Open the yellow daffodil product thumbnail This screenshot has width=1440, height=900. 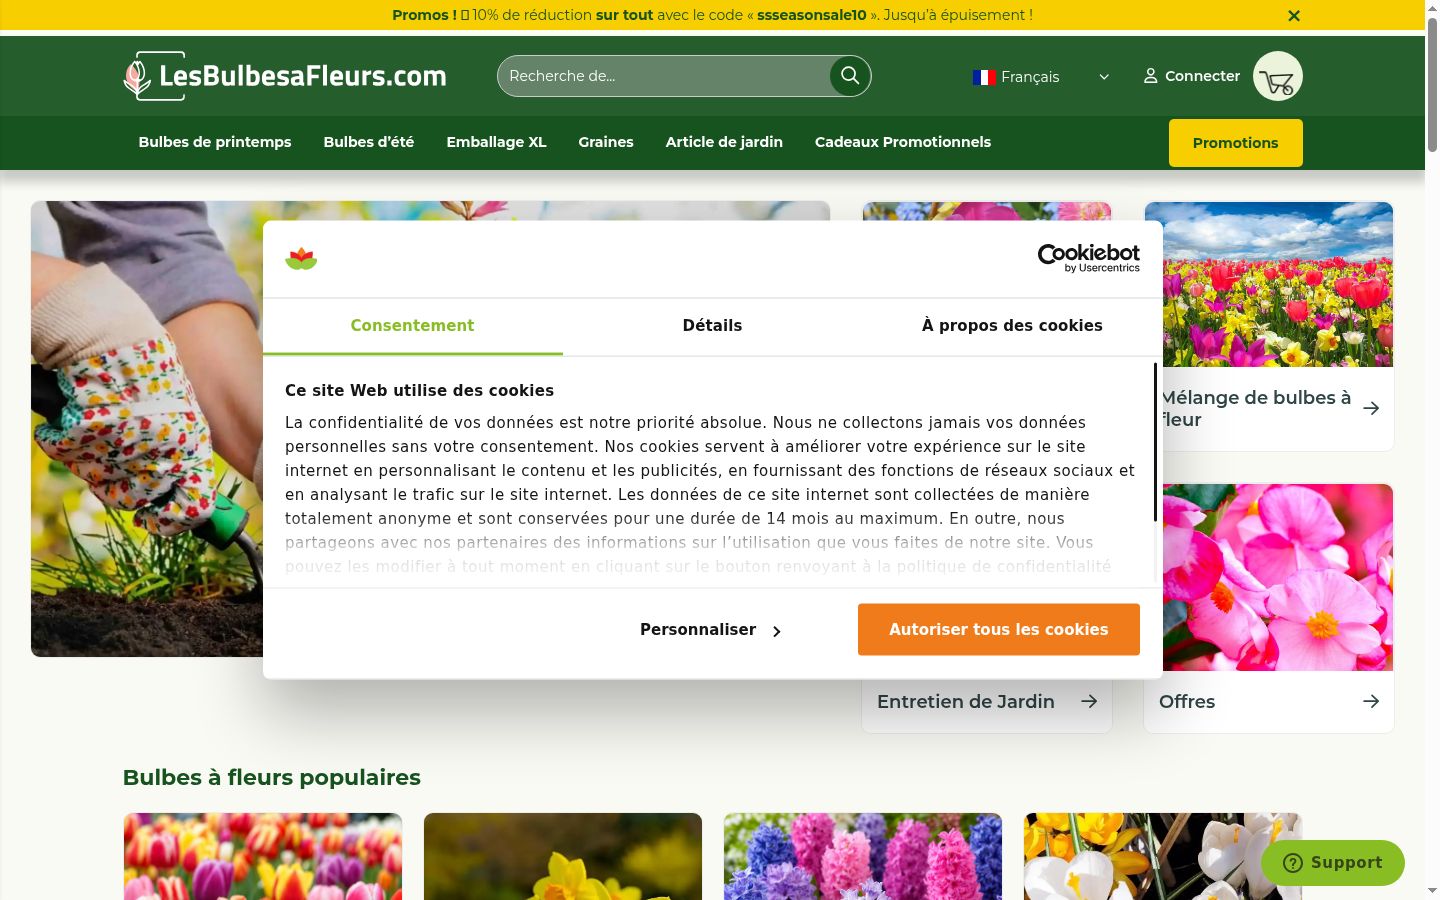click(563, 856)
